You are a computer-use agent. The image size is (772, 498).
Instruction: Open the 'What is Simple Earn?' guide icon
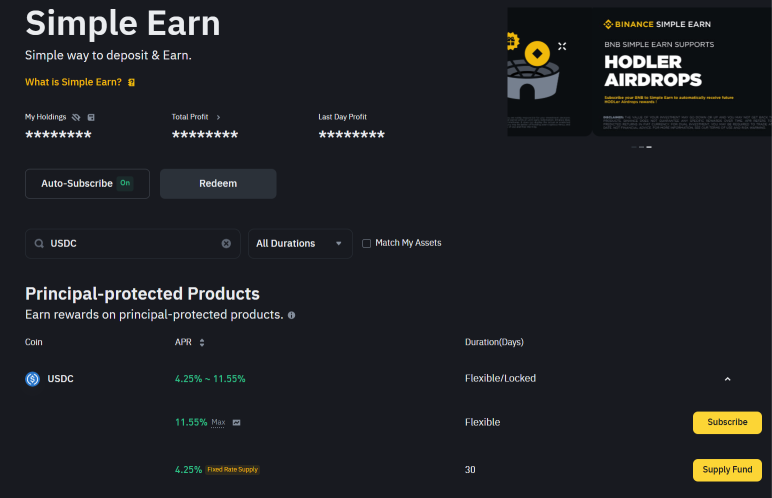[x=131, y=82]
